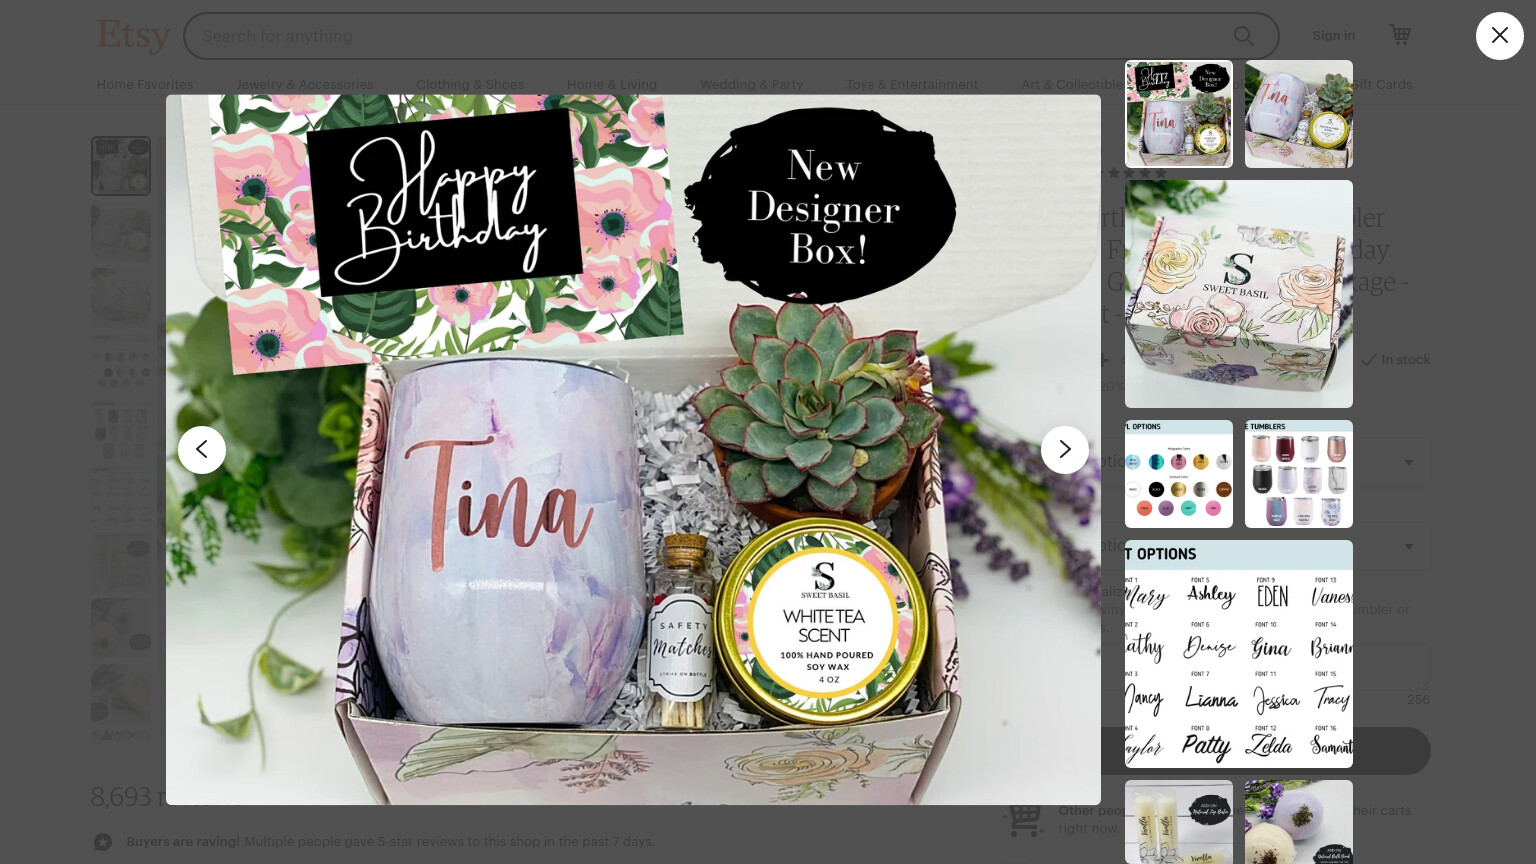Open the Toys & Entertainment category menu
Image resolution: width=1536 pixels, height=864 pixels.
[912, 85]
